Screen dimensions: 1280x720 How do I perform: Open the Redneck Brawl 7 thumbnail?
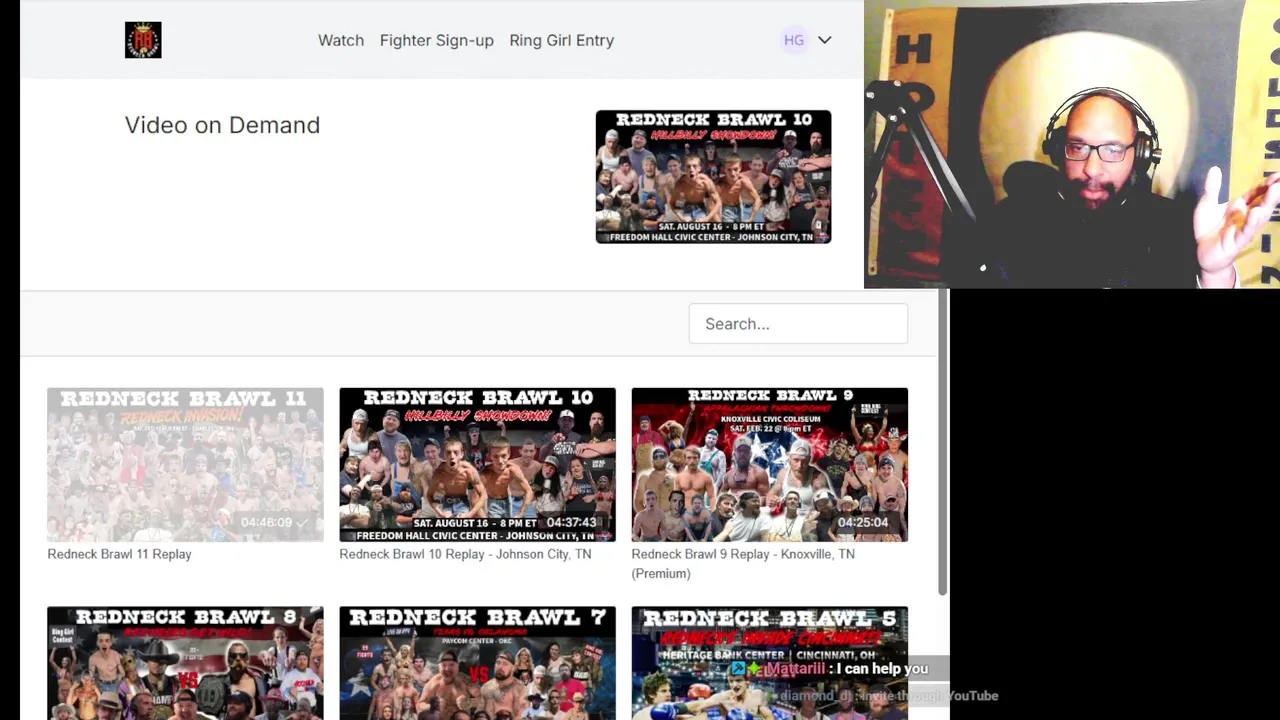coord(477,663)
